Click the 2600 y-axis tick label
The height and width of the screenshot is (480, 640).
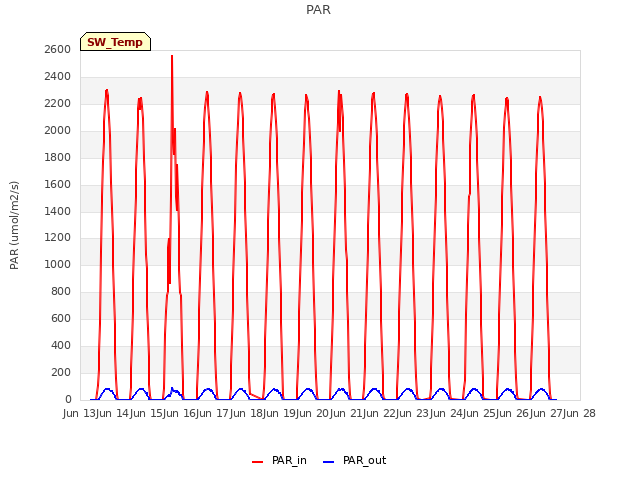click(x=58, y=50)
